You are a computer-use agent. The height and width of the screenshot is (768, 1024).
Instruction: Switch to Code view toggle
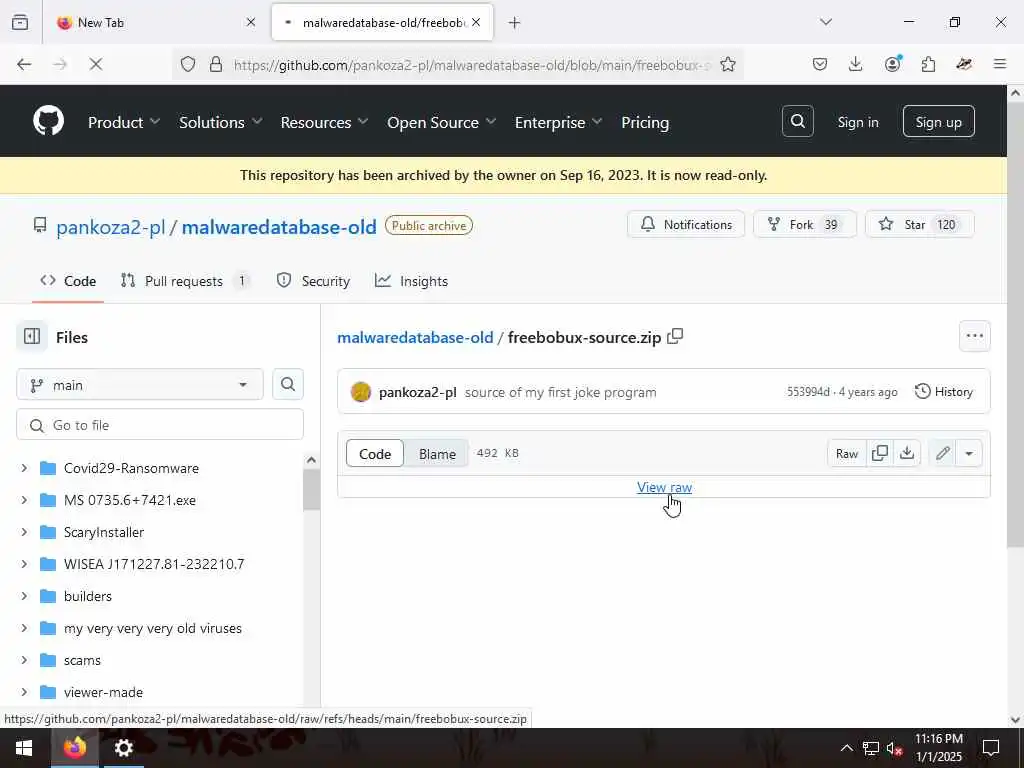pos(375,454)
